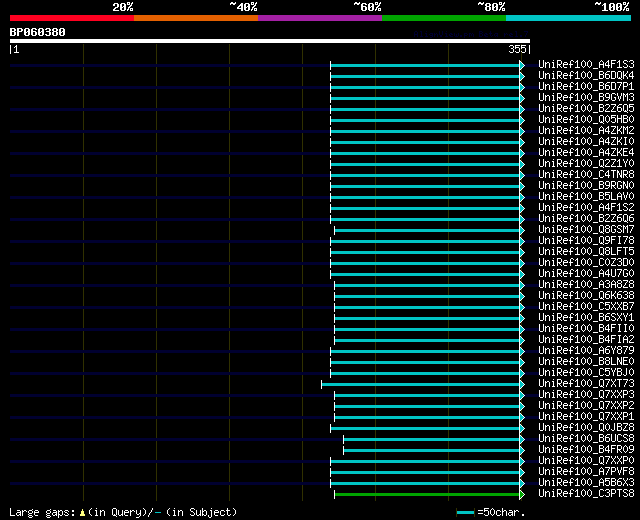Click UniRef100_B2Z6Q6 entry
The image size is (640, 520).
(x=586, y=219)
